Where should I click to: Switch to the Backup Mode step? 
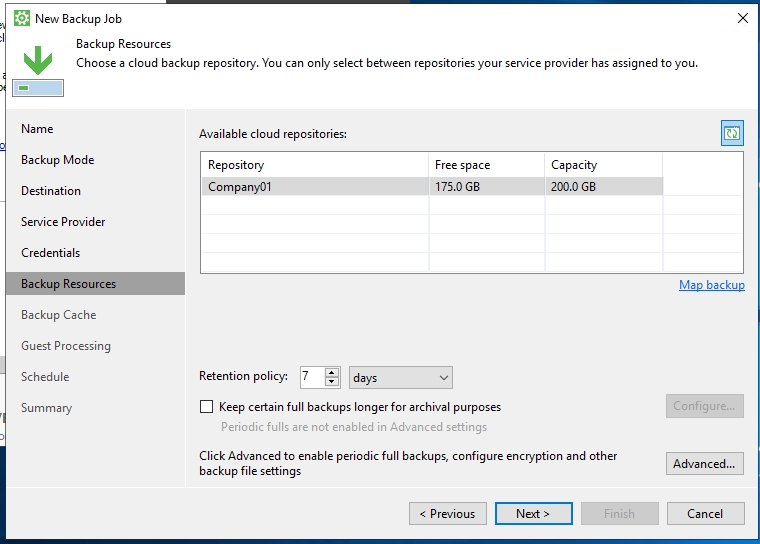point(57,160)
